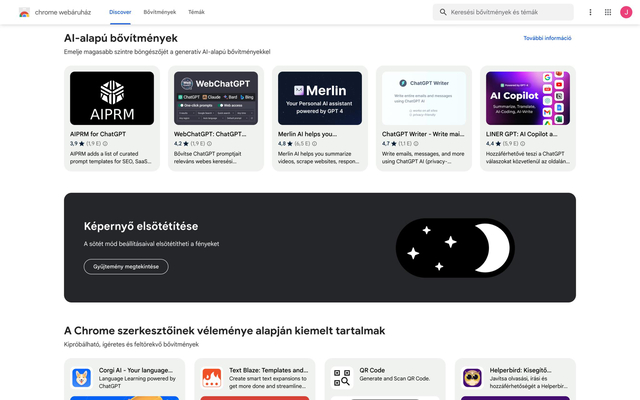Open the chrome webáruház title link
This screenshot has width=640, height=400.
(x=63, y=12)
